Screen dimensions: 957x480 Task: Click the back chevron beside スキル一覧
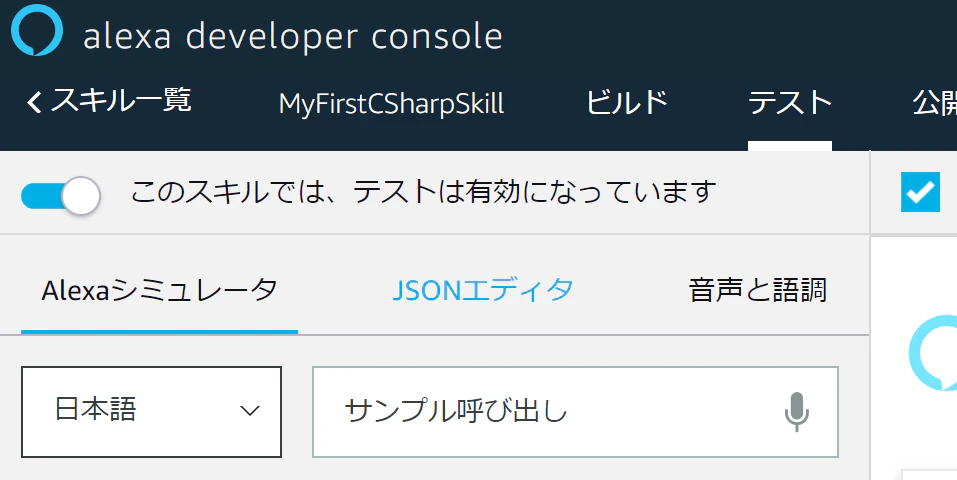tap(34, 102)
